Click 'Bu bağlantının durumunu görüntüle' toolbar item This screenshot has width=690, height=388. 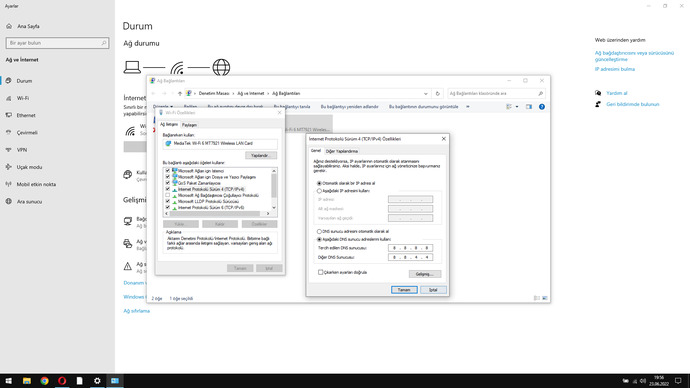423,107
